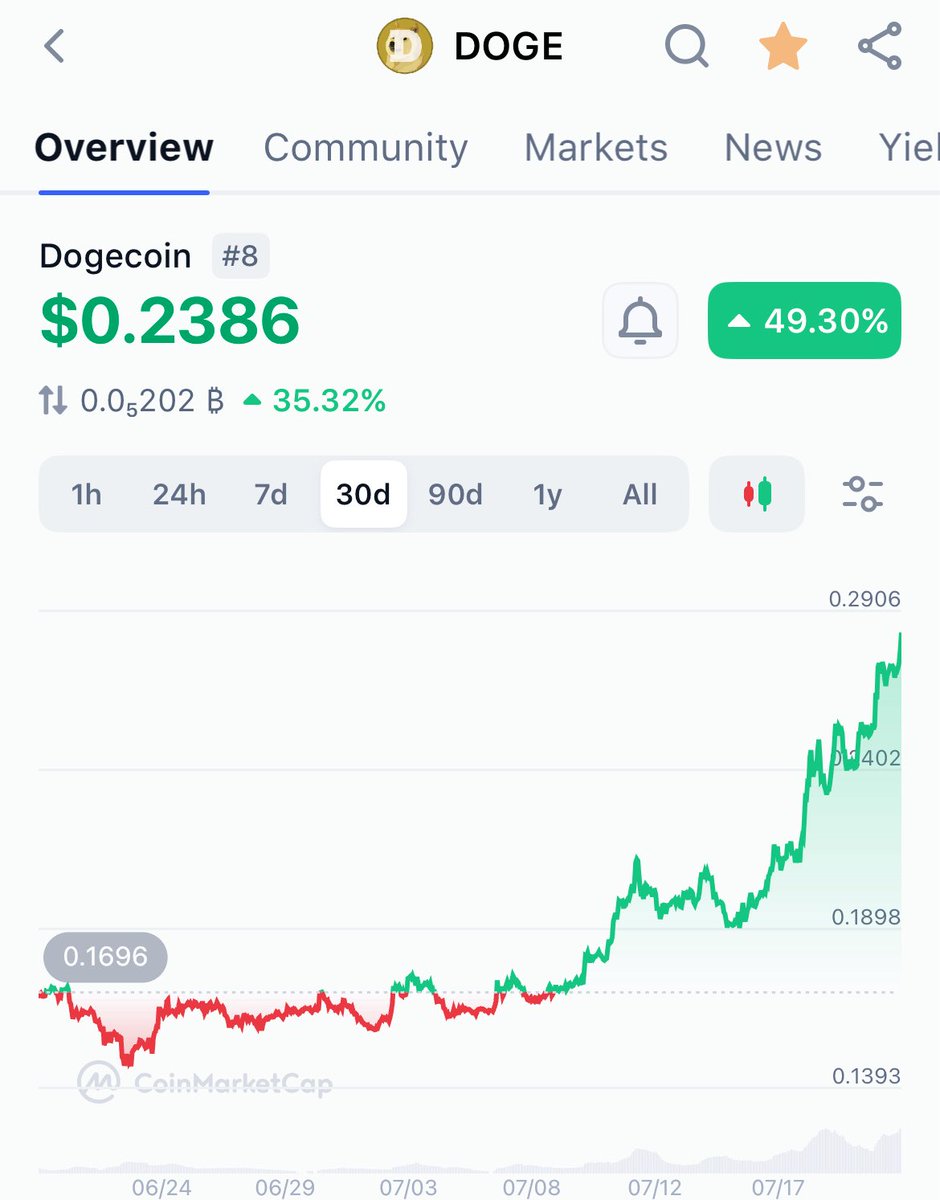Tap the Dogecoin coin logo

coord(405,47)
